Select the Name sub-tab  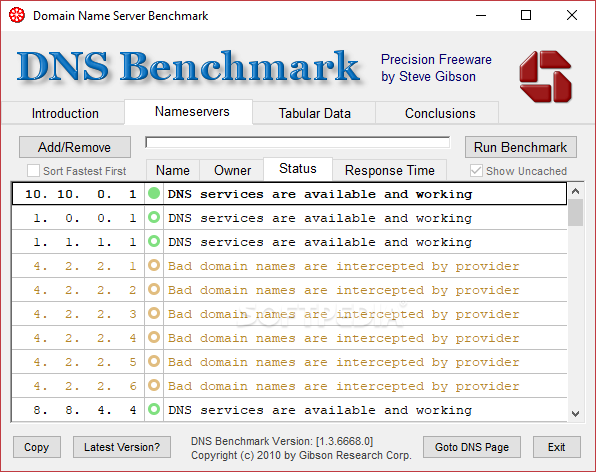click(173, 170)
